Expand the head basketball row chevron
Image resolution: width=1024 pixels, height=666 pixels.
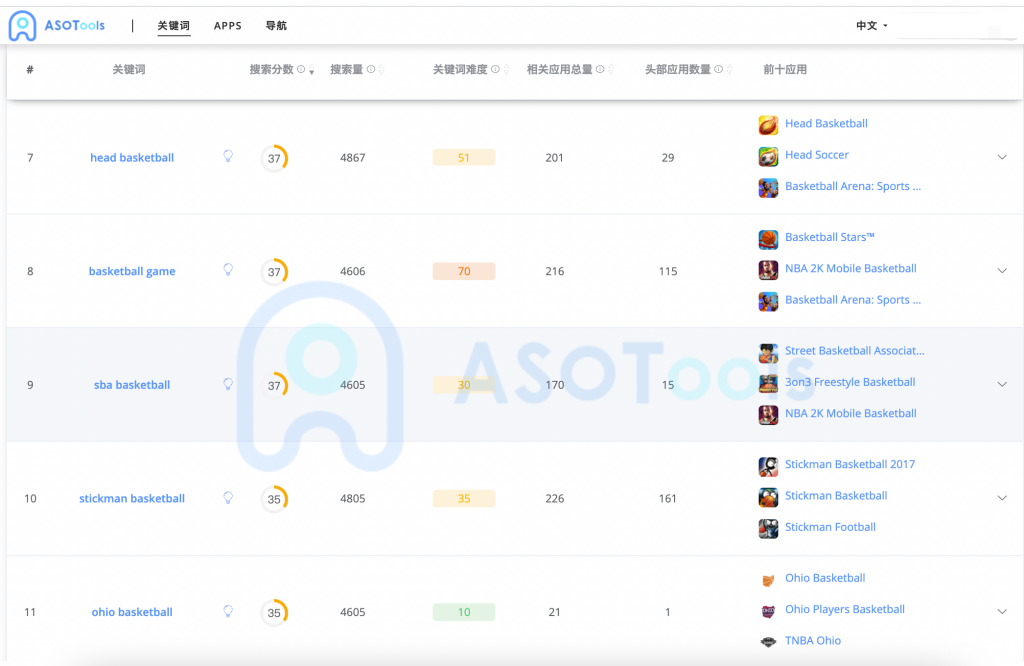(x=1002, y=157)
